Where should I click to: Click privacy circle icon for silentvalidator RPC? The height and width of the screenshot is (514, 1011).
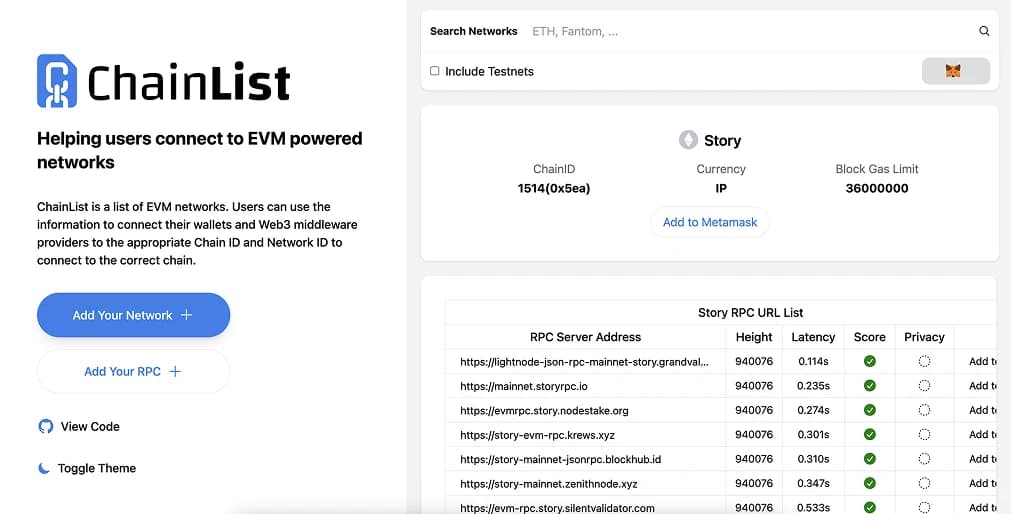click(x=924, y=508)
